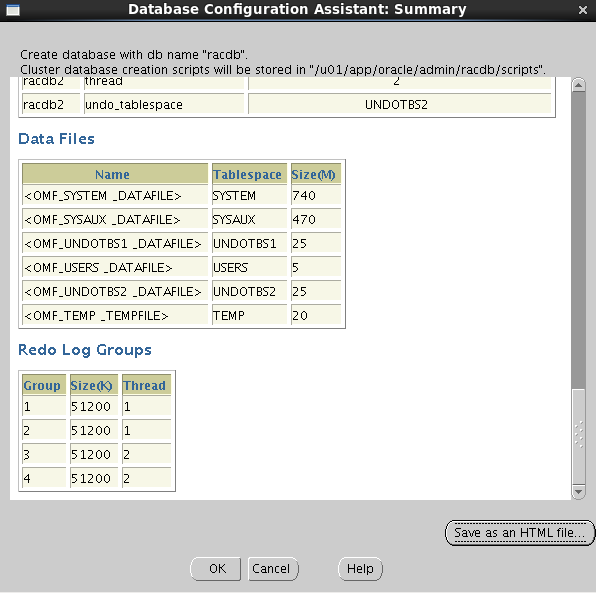Click the window menu icon in title bar
This screenshot has height=593, width=596.
pos(13,10)
